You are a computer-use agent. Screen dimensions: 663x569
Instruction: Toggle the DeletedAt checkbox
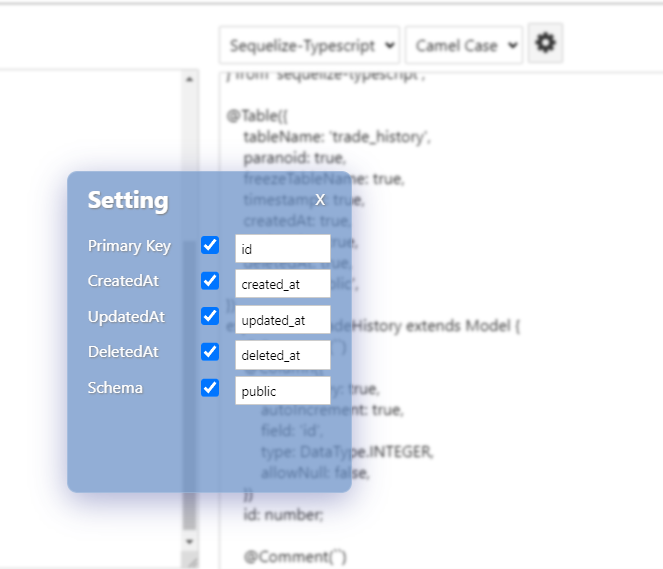tap(210, 352)
